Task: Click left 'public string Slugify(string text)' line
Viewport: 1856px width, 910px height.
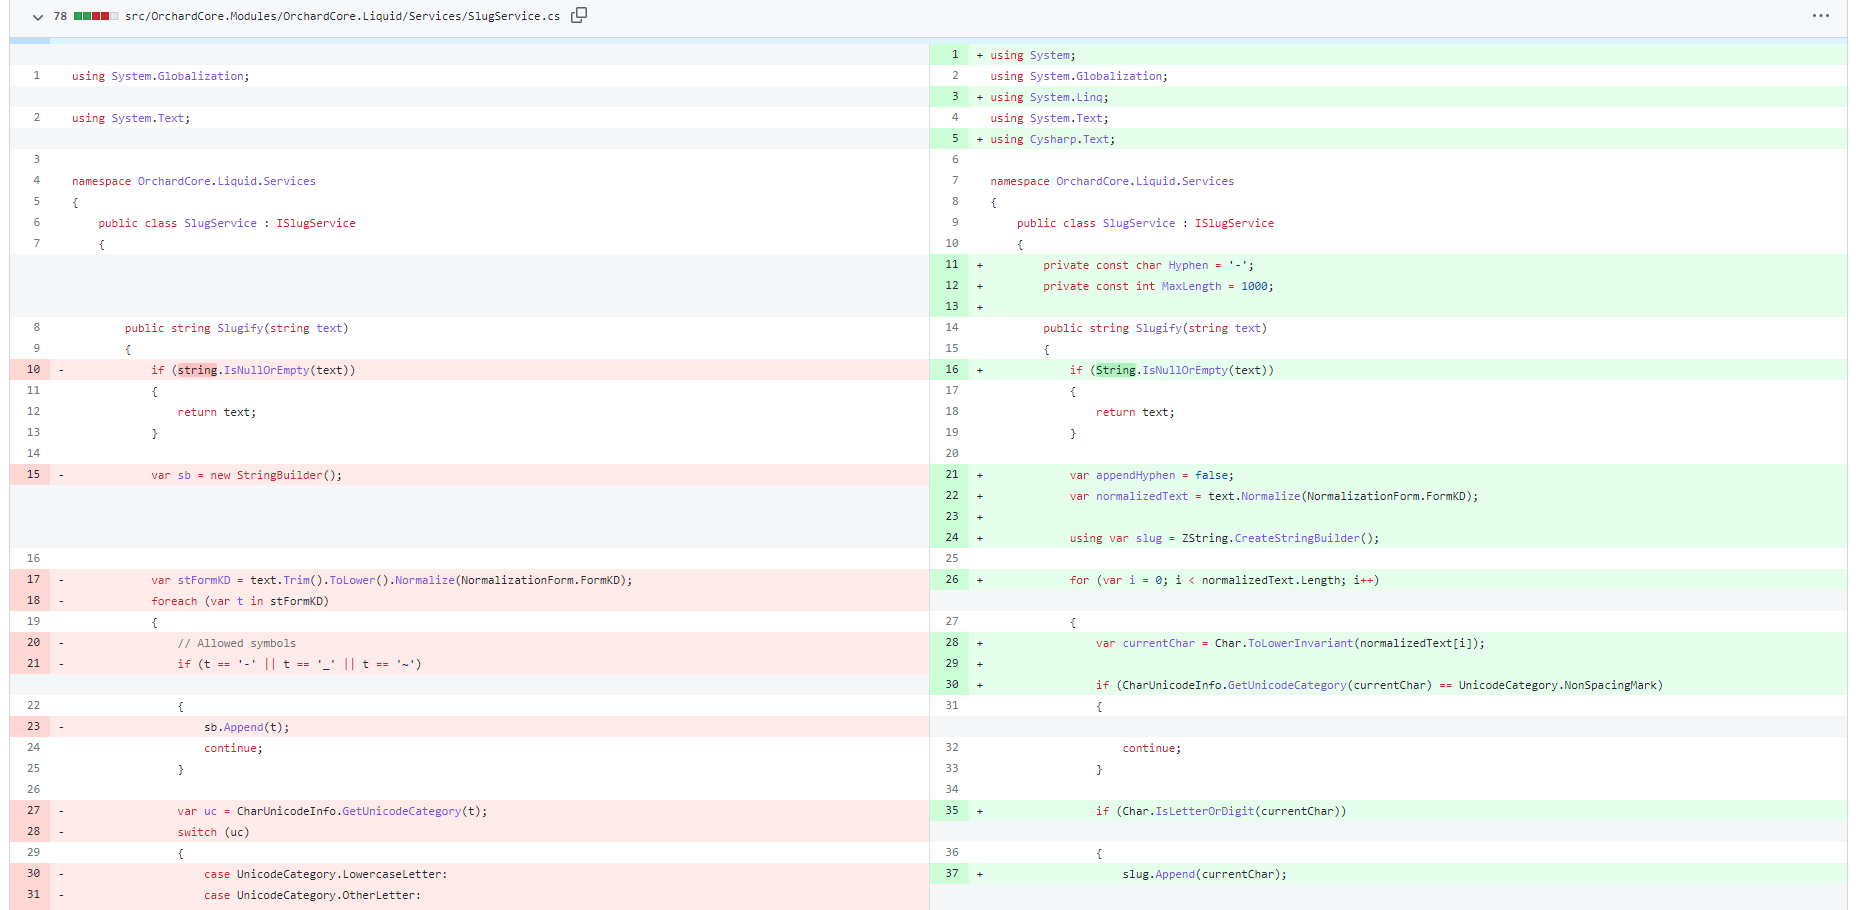Action: click(236, 328)
